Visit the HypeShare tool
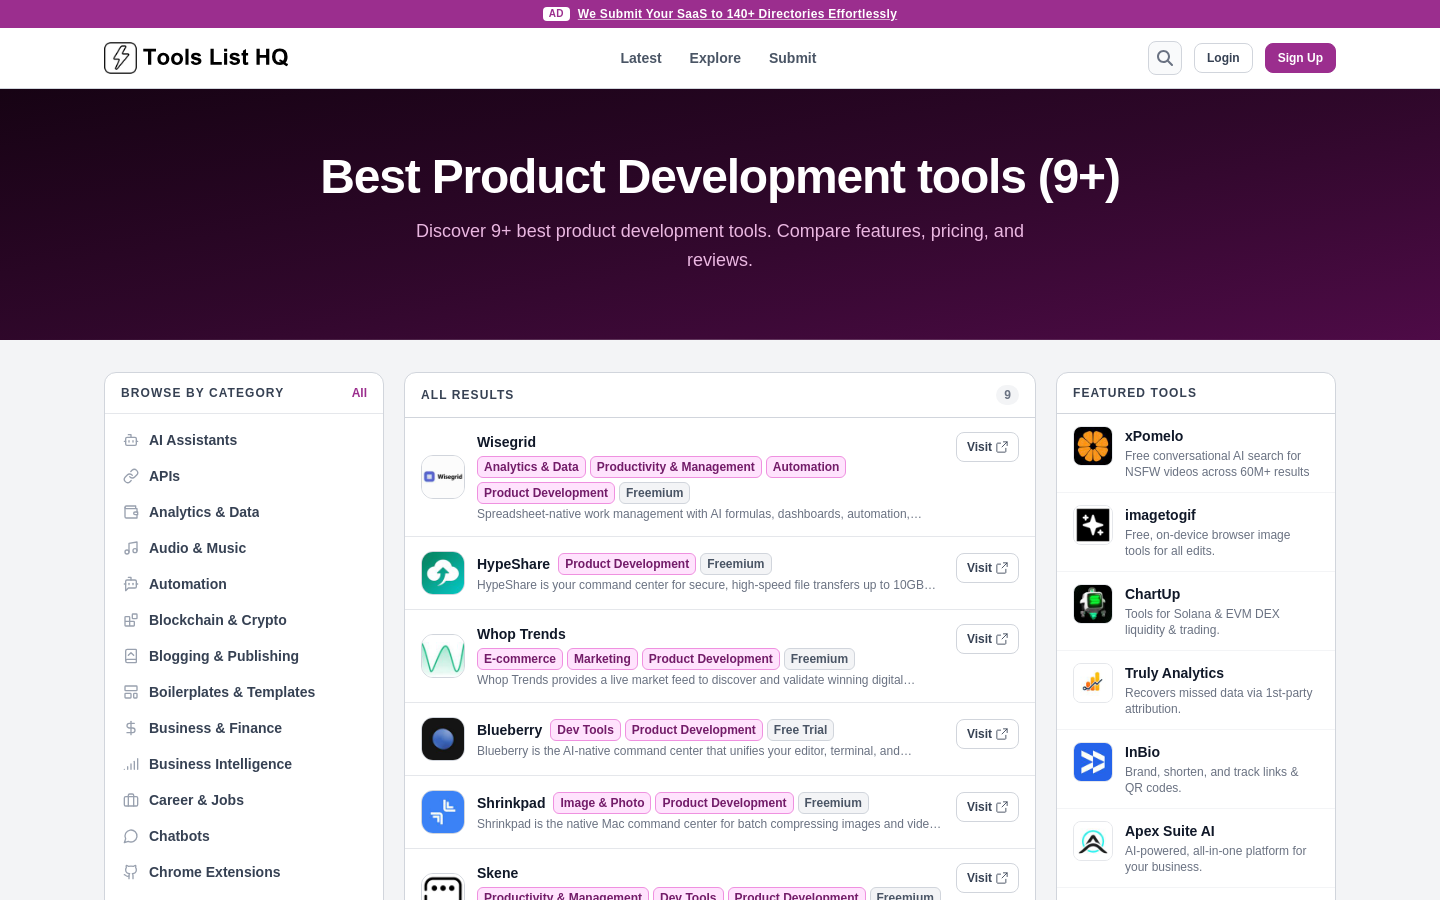Screen dimensions: 1440x900 click(x=987, y=568)
